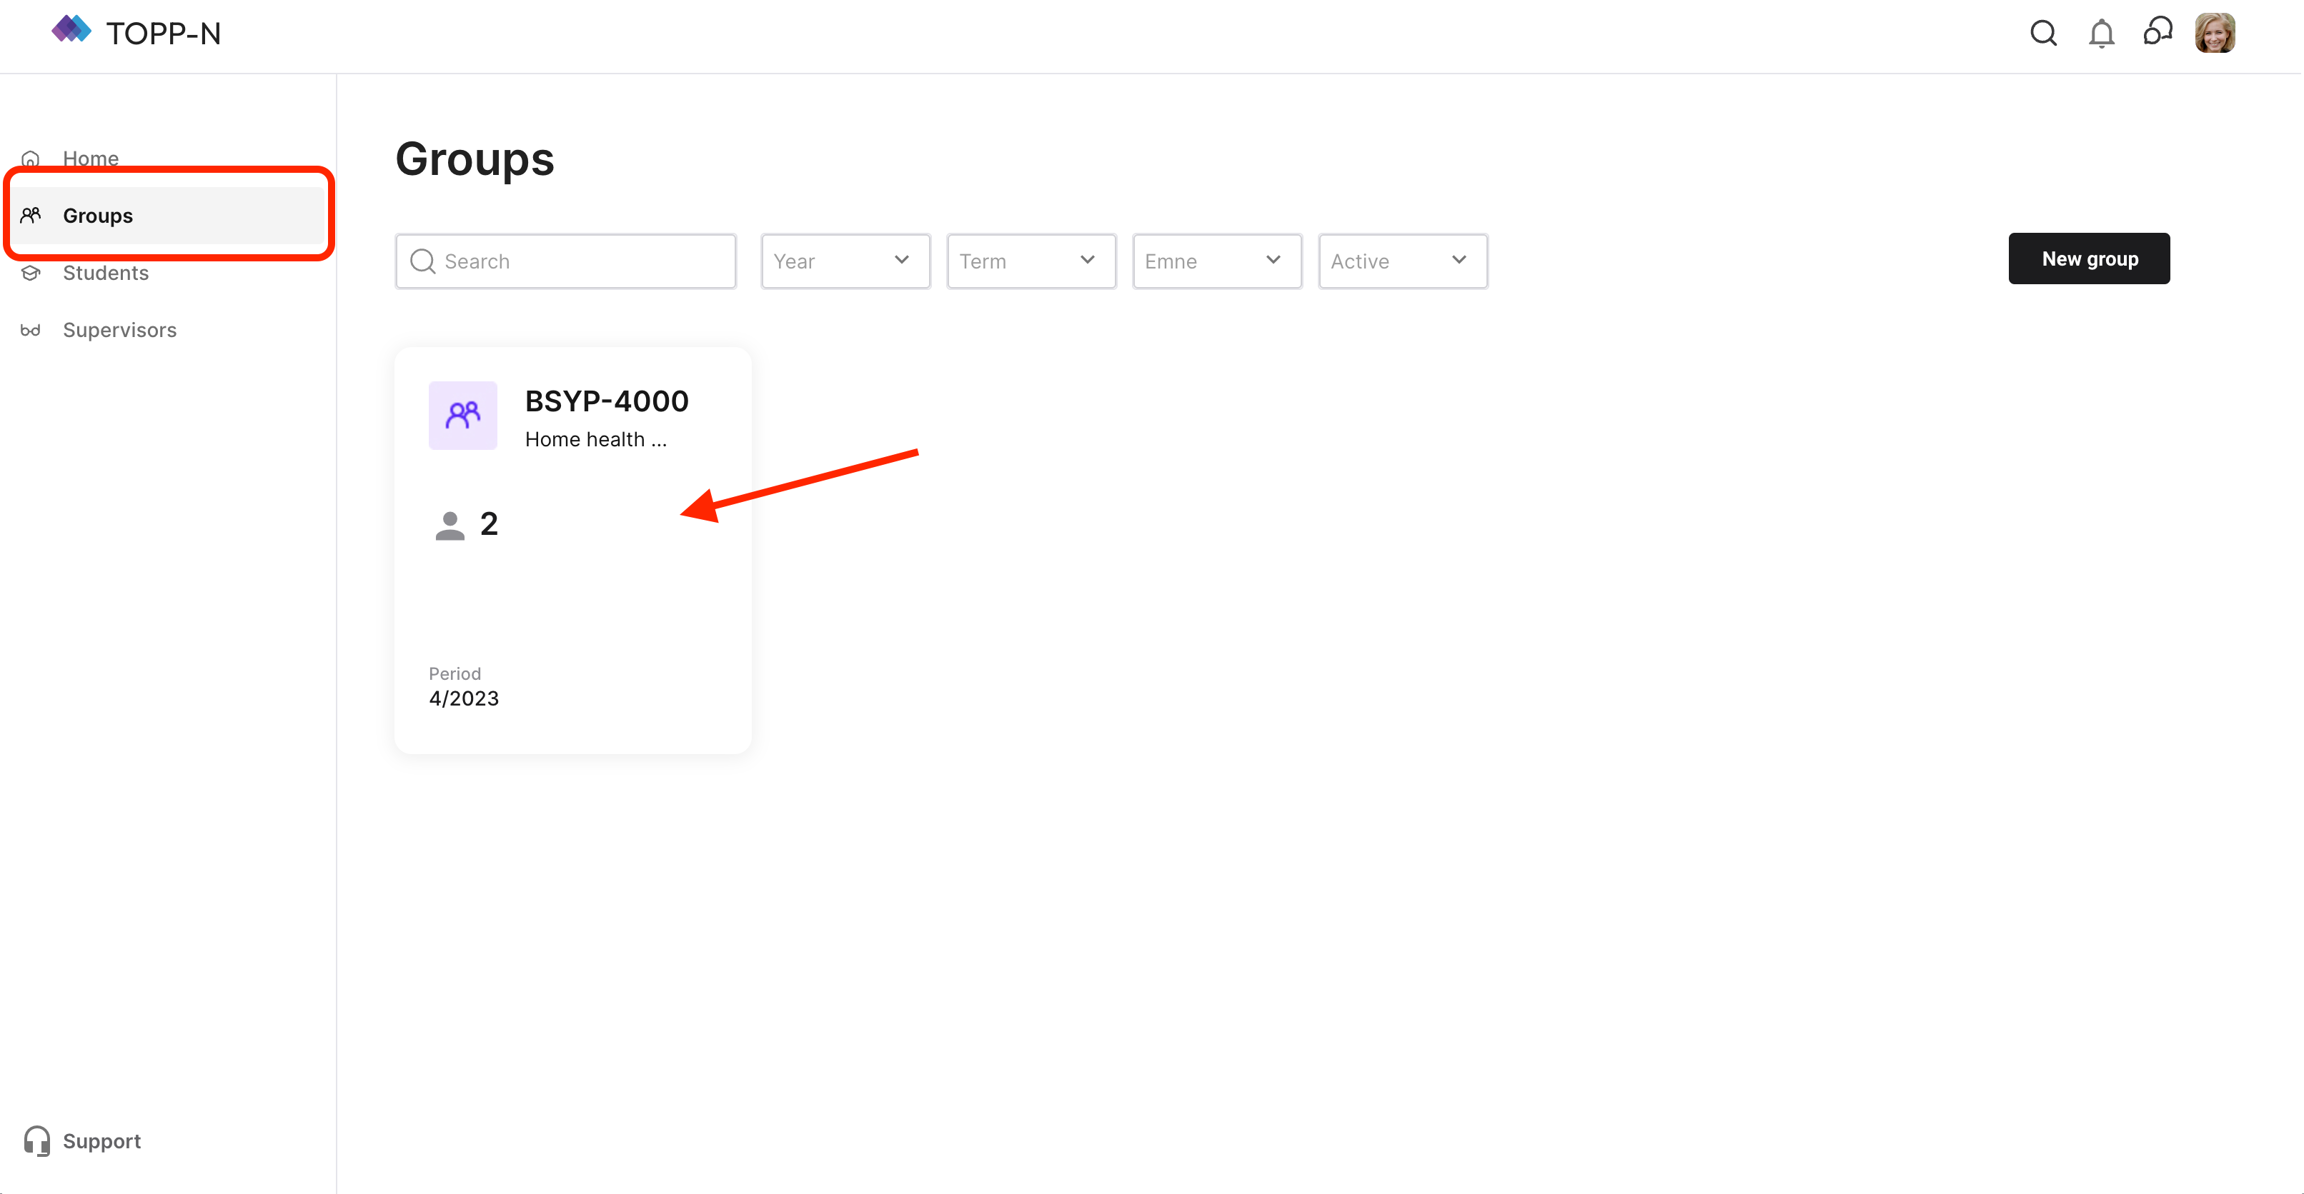This screenshot has width=2304, height=1194.
Task: Click the purple group icon on BSYP-4000 card
Action: [462, 415]
